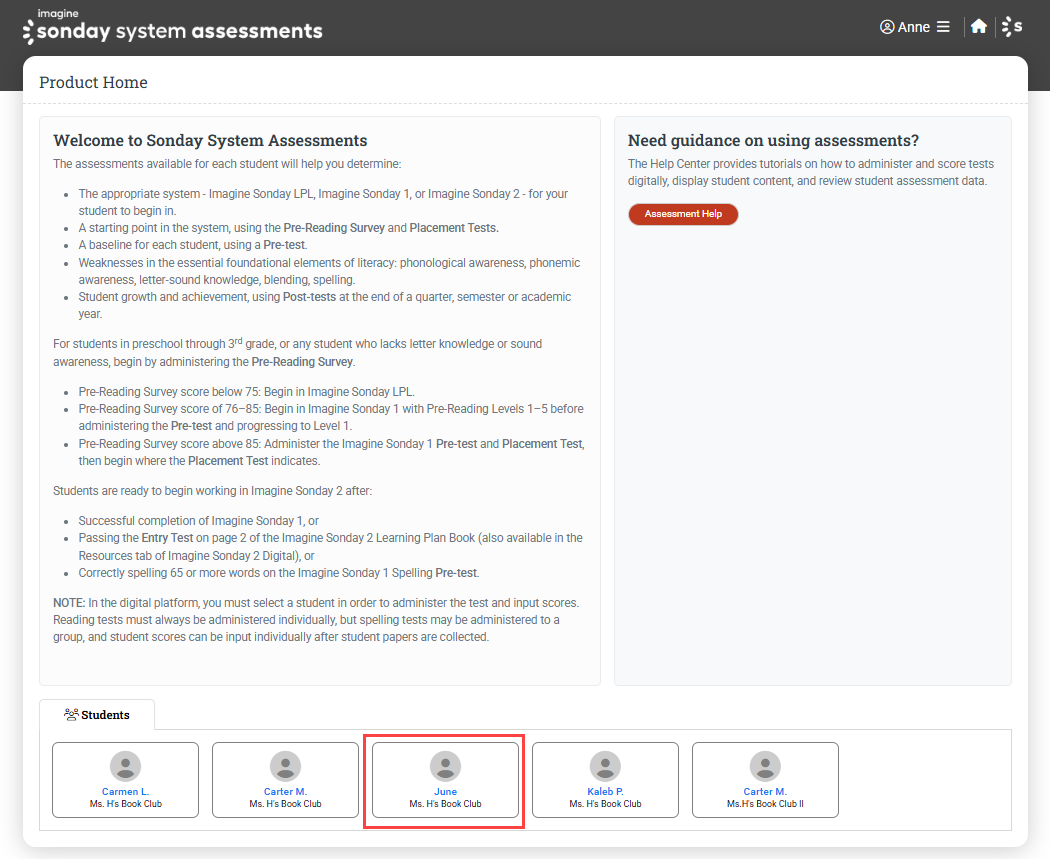Open the hamburger menu next to Anne
This screenshot has height=859, width=1050.
pos(943,27)
